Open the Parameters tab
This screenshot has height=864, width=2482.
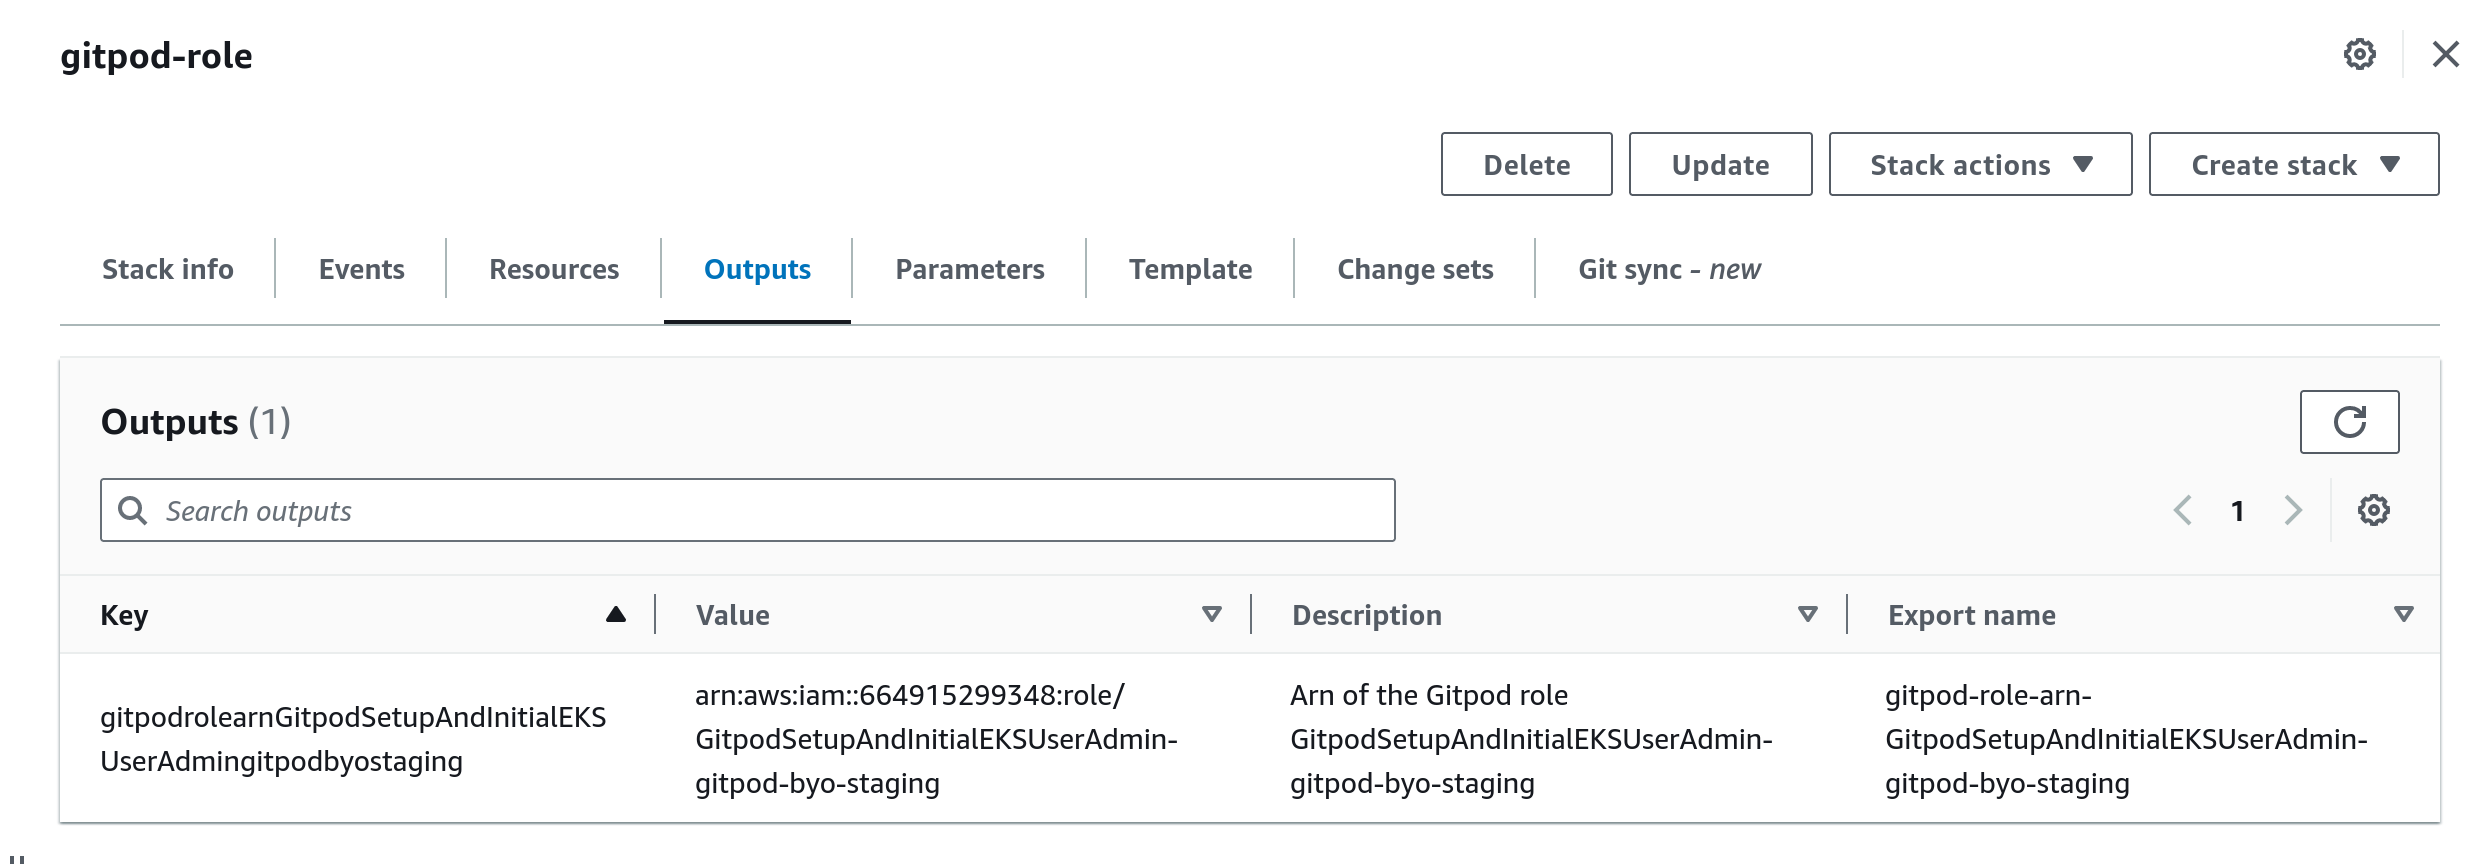coord(969,269)
